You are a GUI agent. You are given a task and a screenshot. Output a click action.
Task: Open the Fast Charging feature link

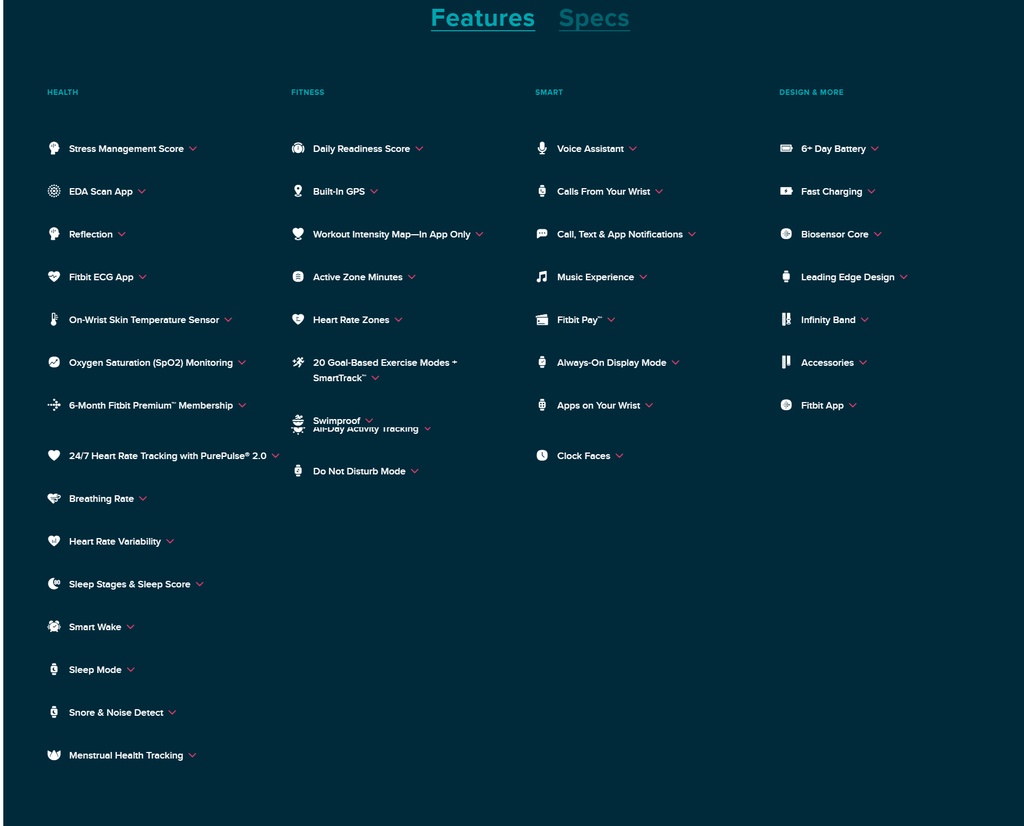(x=831, y=191)
